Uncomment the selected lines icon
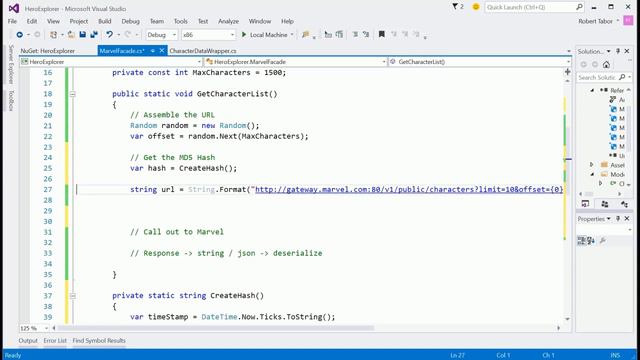640x360 pixels. click(x=366, y=35)
